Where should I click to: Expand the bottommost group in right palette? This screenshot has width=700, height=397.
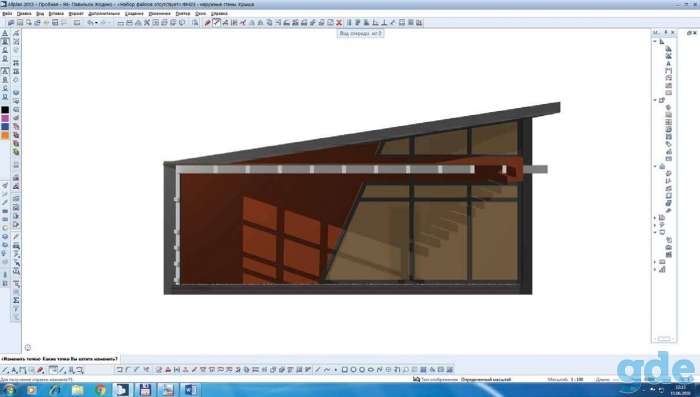655,269
